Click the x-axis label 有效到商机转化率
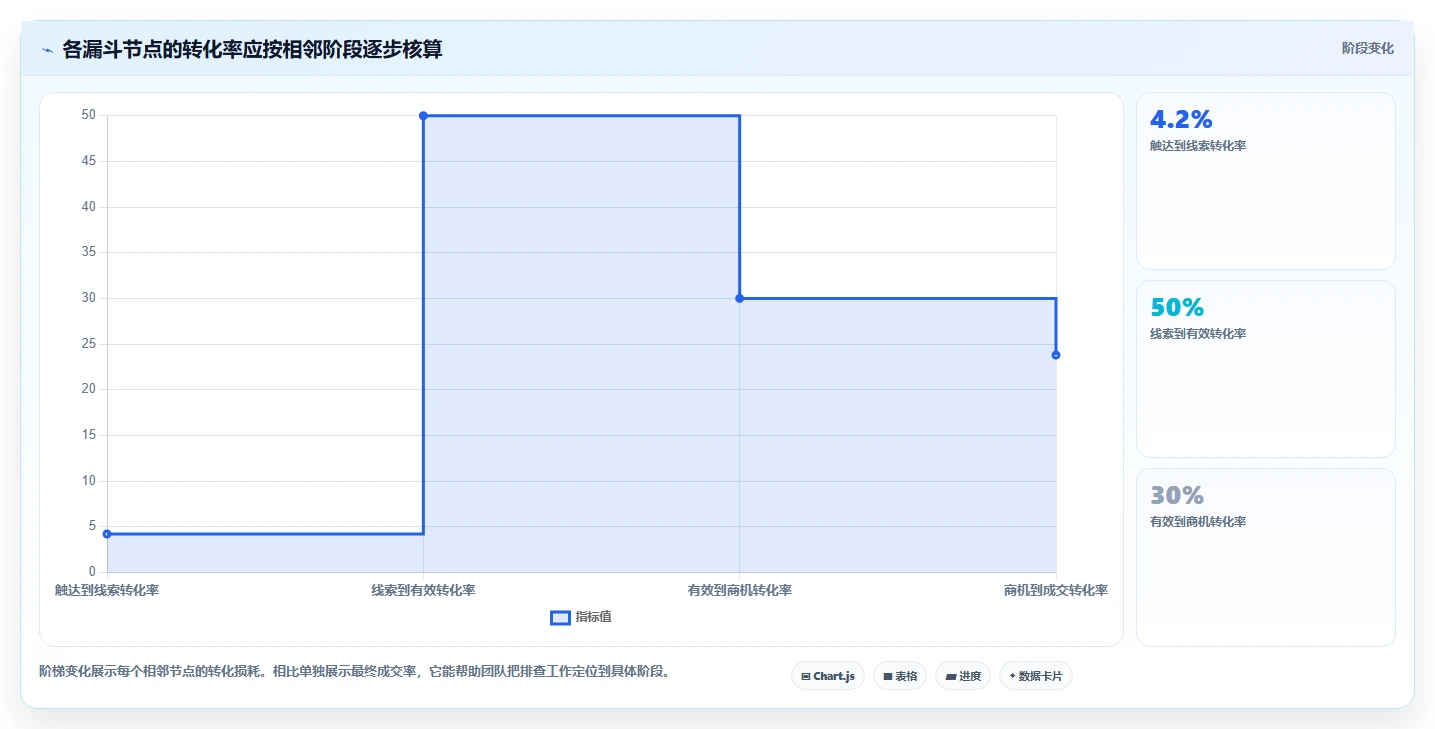1435x729 pixels. tap(740, 590)
